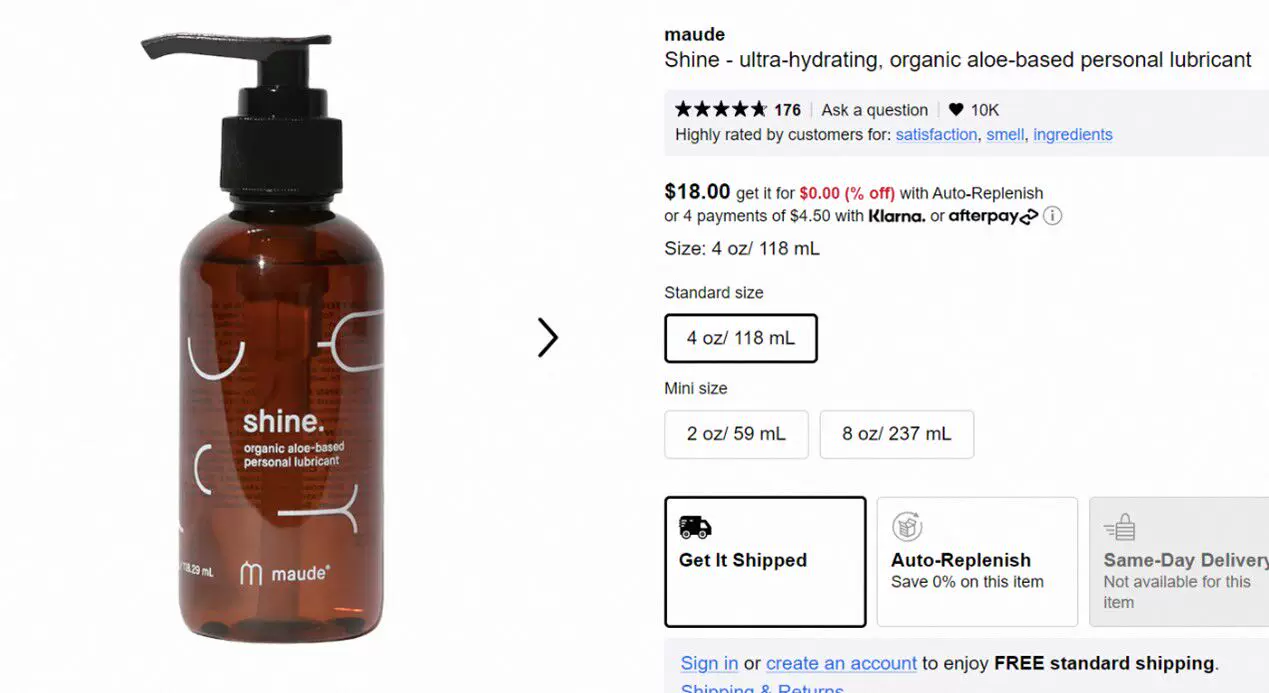This screenshot has height=693, width=1269.
Task: Click the Auto-Replenish box icon
Action: (907, 527)
